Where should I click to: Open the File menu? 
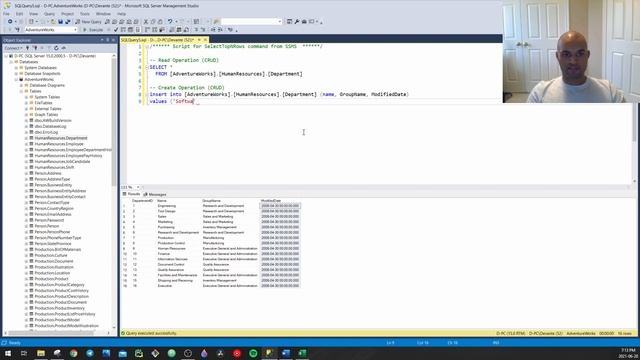(6, 14)
